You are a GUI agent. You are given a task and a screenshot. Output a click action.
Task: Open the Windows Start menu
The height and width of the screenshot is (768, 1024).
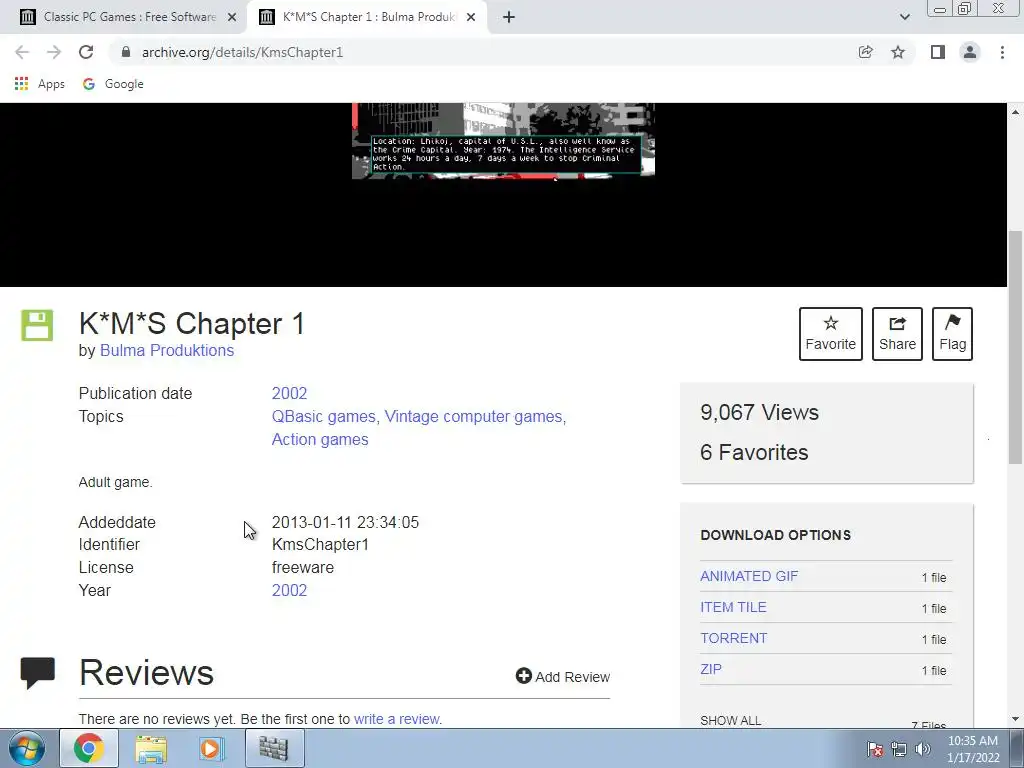pos(27,748)
